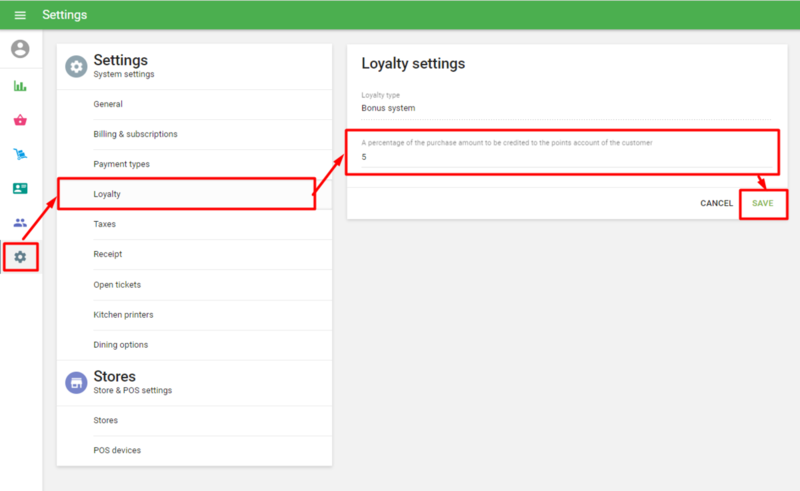Select Kitchen printers option
The width and height of the screenshot is (800, 491).
(123, 314)
